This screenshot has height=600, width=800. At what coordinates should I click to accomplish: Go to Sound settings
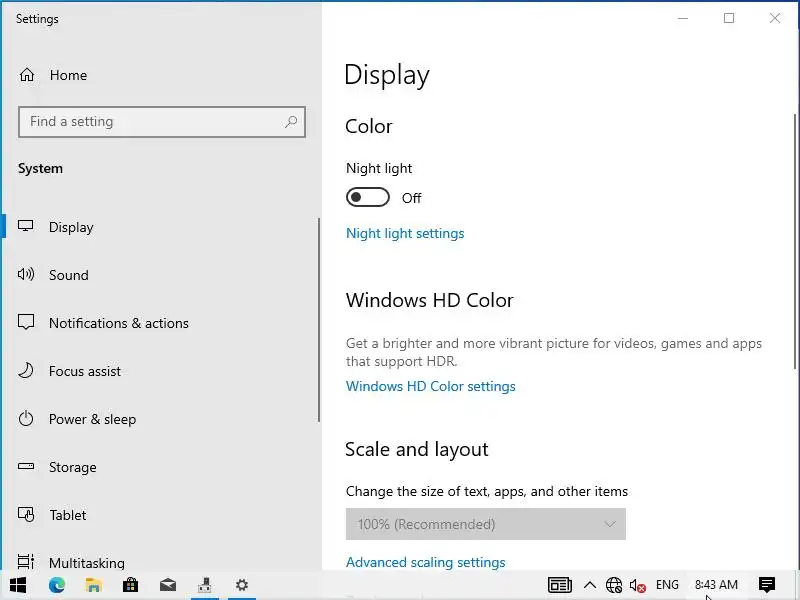(x=161, y=274)
